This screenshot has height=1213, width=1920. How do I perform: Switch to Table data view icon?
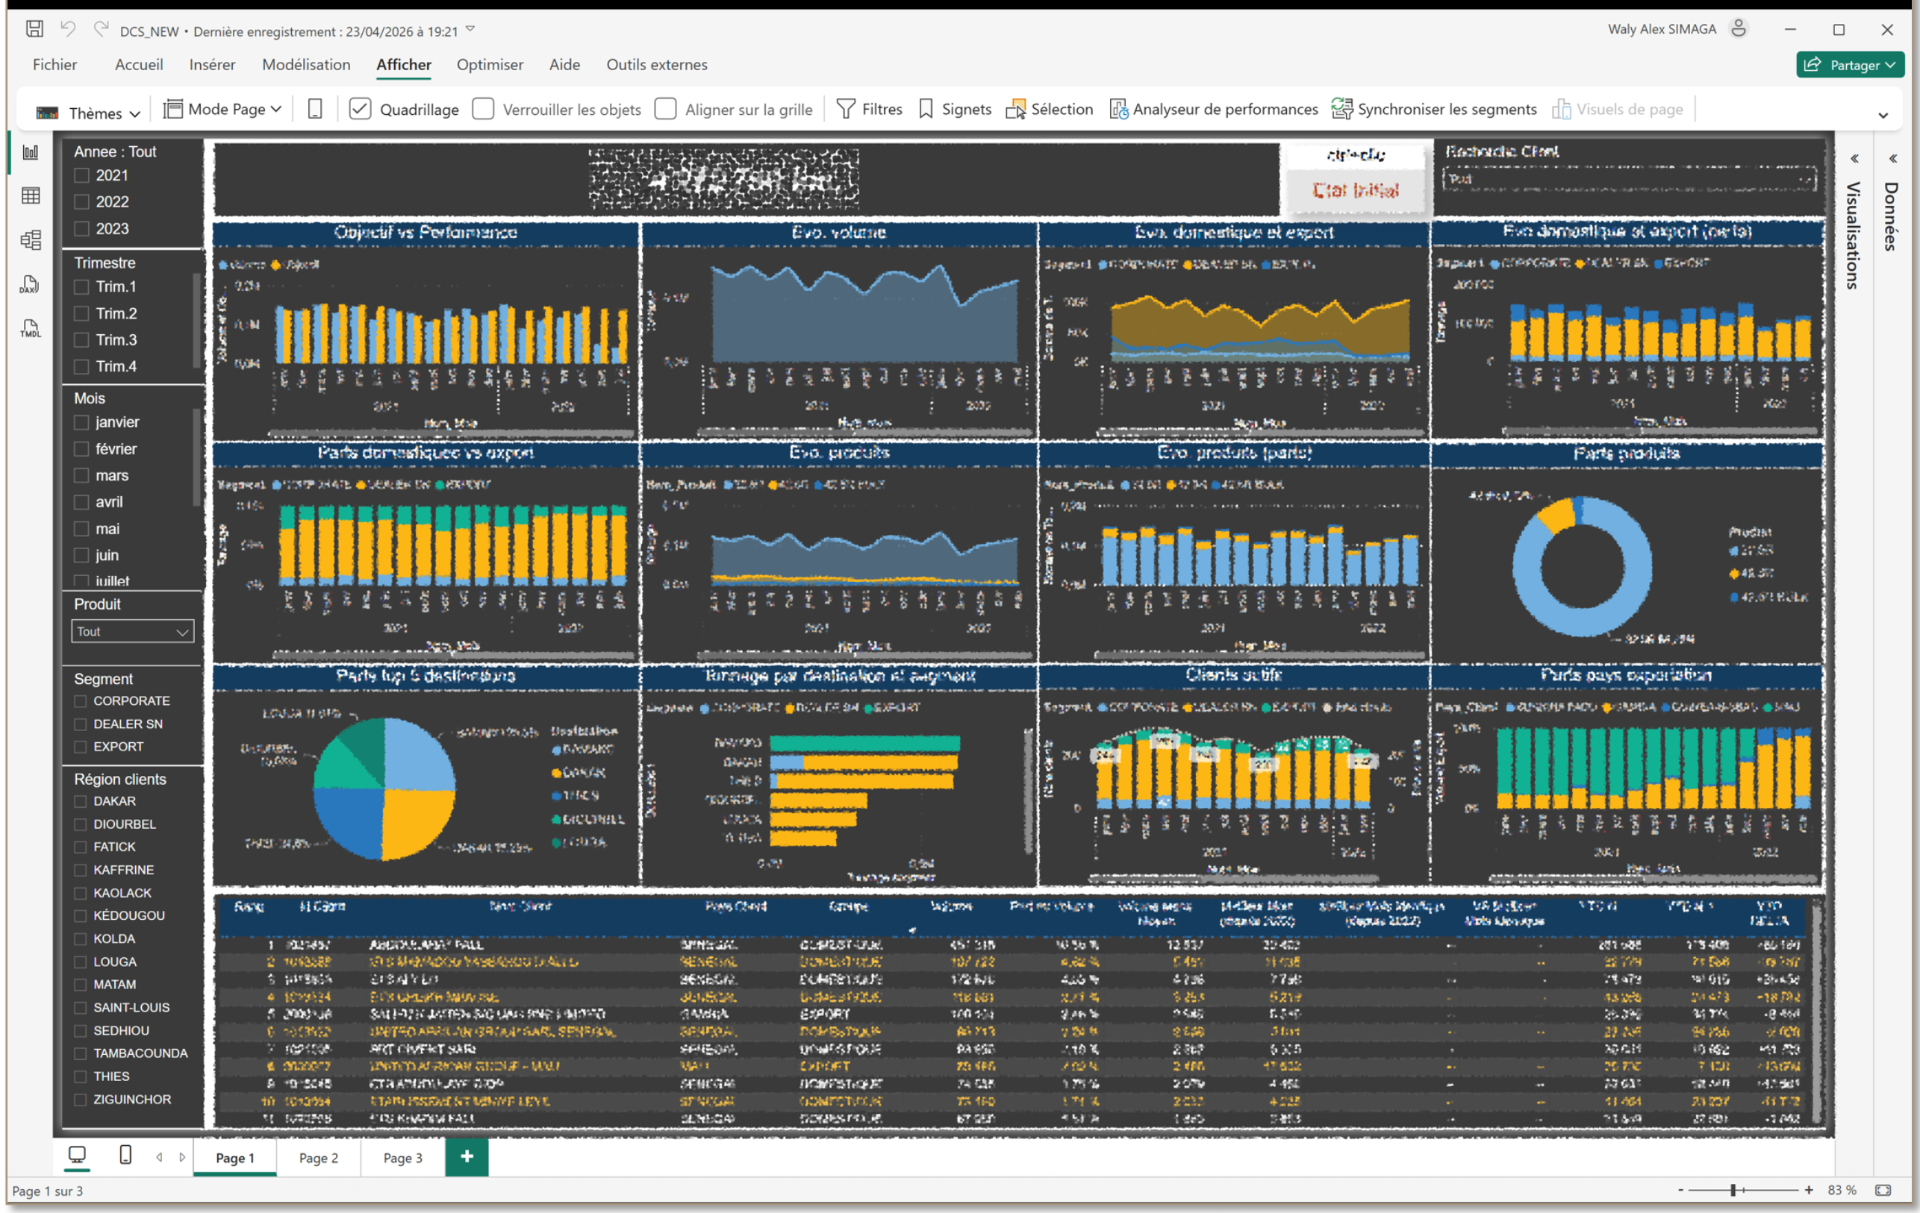pos(31,196)
